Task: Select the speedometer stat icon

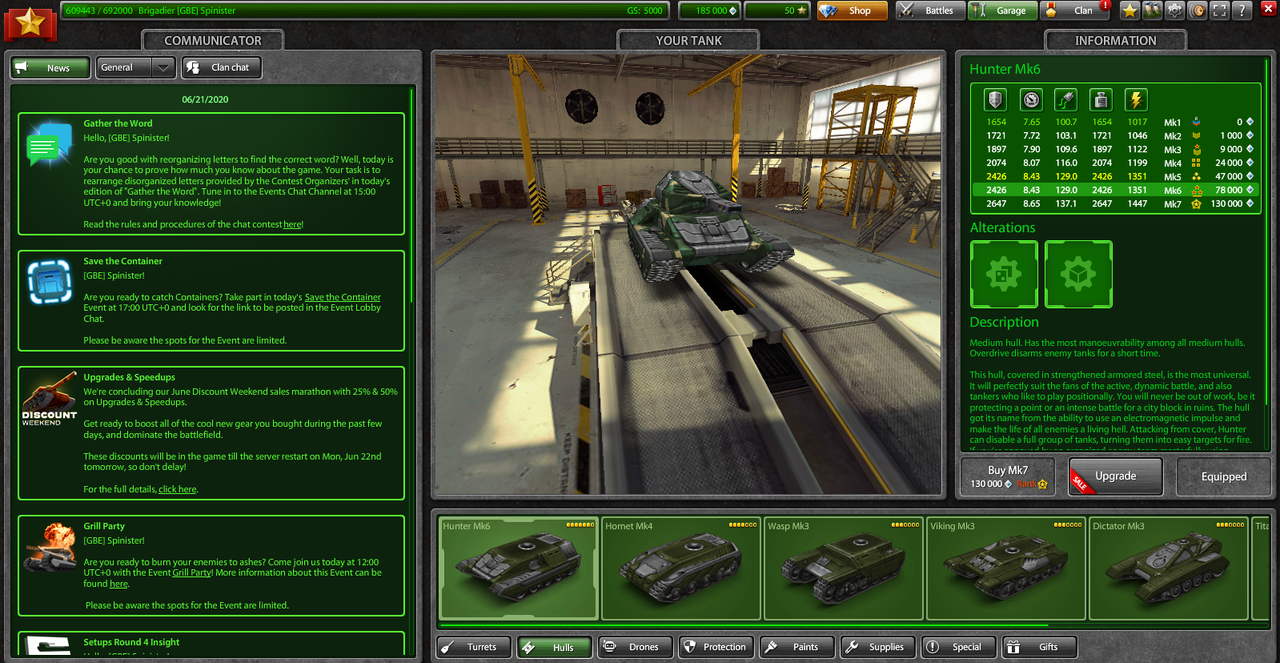Action: click(x=1031, y=99)
